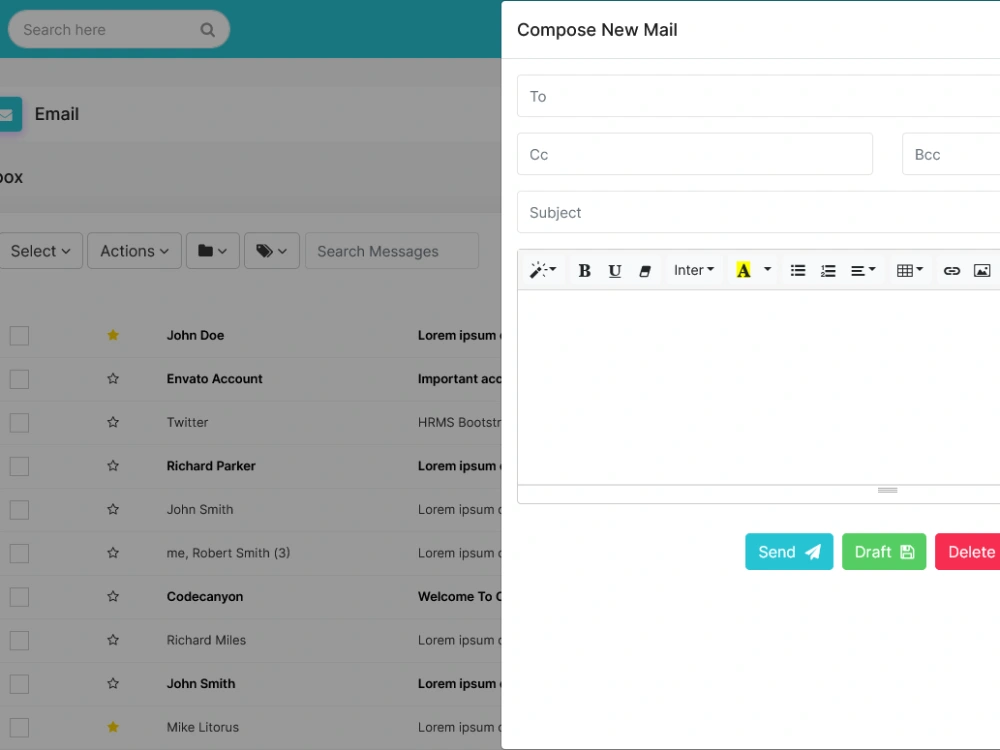1000x750 pixels.
Task: Open the Richard Miles sender name
Action: [206, 640]
